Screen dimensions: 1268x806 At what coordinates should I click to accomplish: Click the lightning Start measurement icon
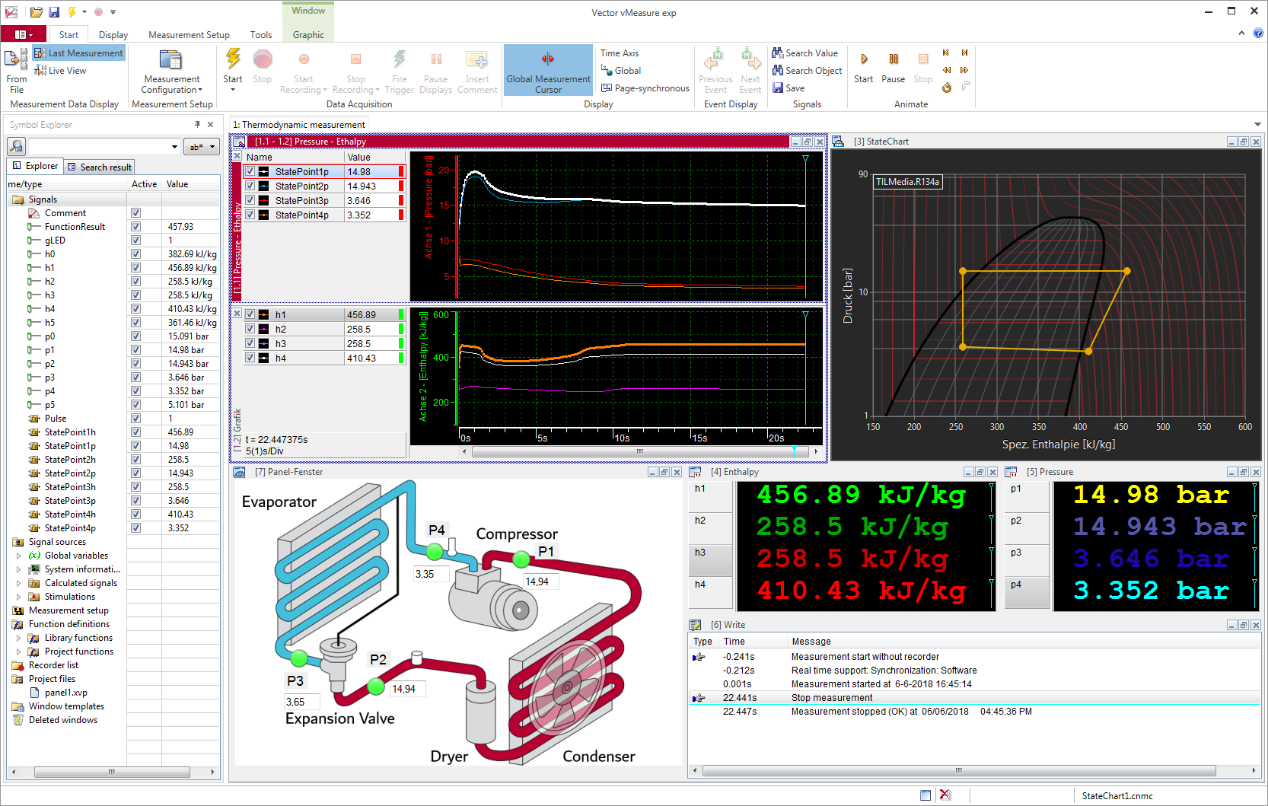point(233,60)
